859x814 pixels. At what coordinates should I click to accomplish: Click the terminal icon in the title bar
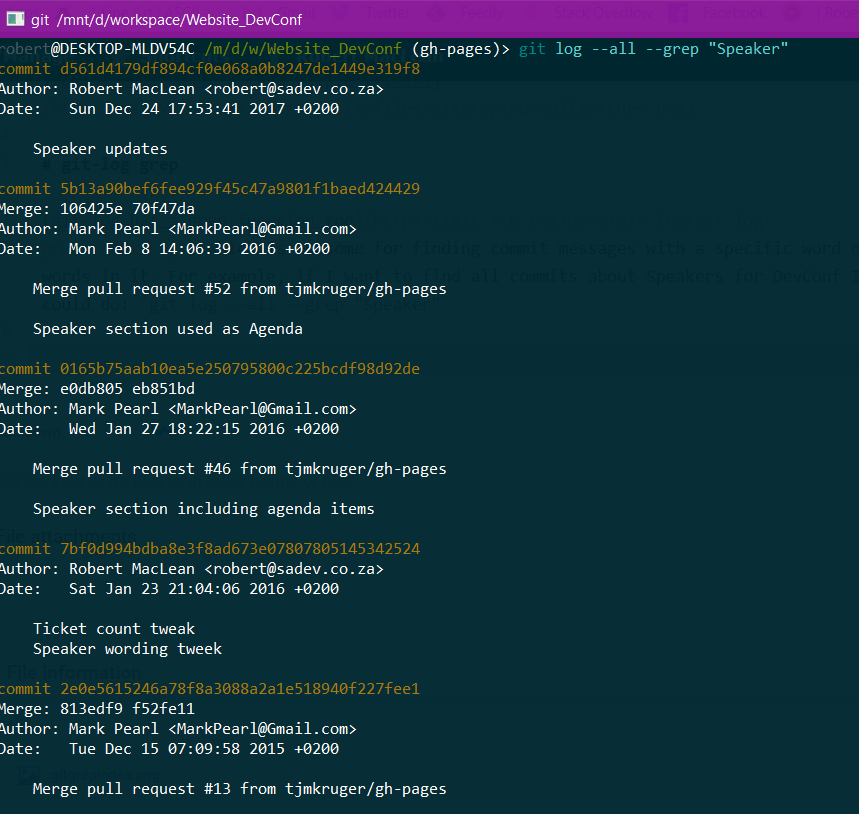(x=14, y=18)
